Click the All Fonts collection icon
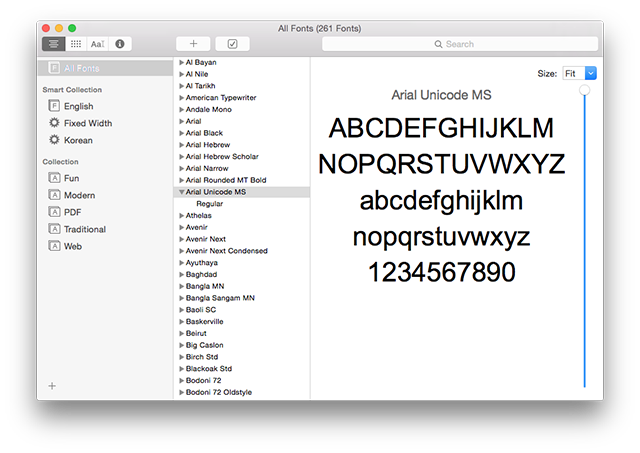Viewport: 640px width, 453px height. (x=54, y=68)
